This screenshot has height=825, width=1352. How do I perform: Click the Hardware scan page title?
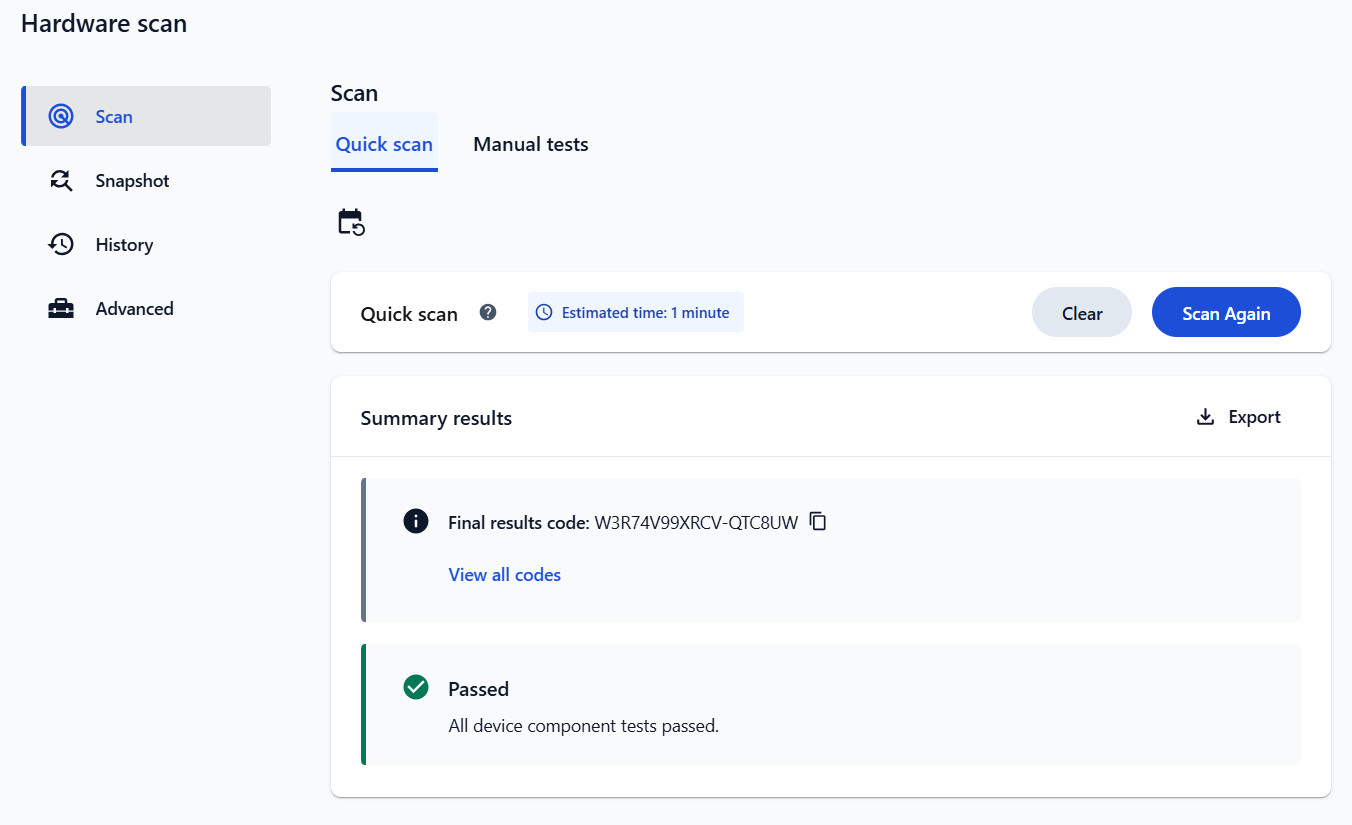(x=104, y=24)
